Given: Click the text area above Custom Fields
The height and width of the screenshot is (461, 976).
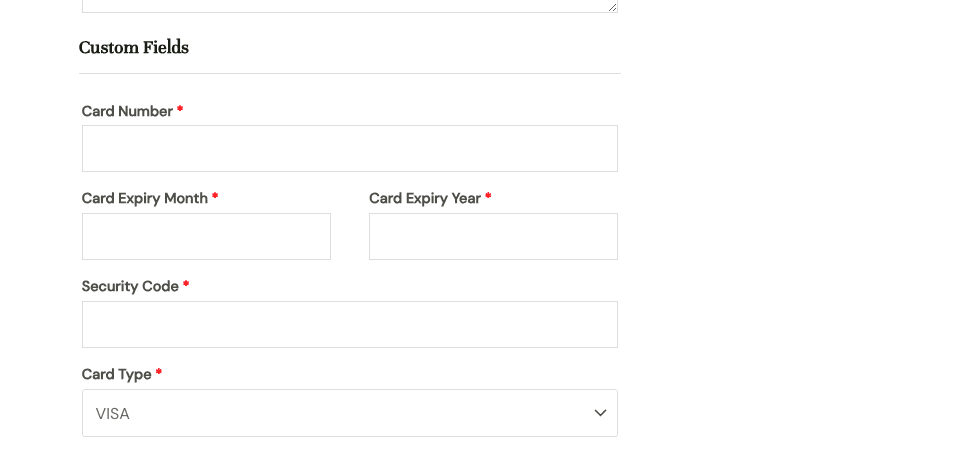Looking at the screenshot, I should 349,5.
